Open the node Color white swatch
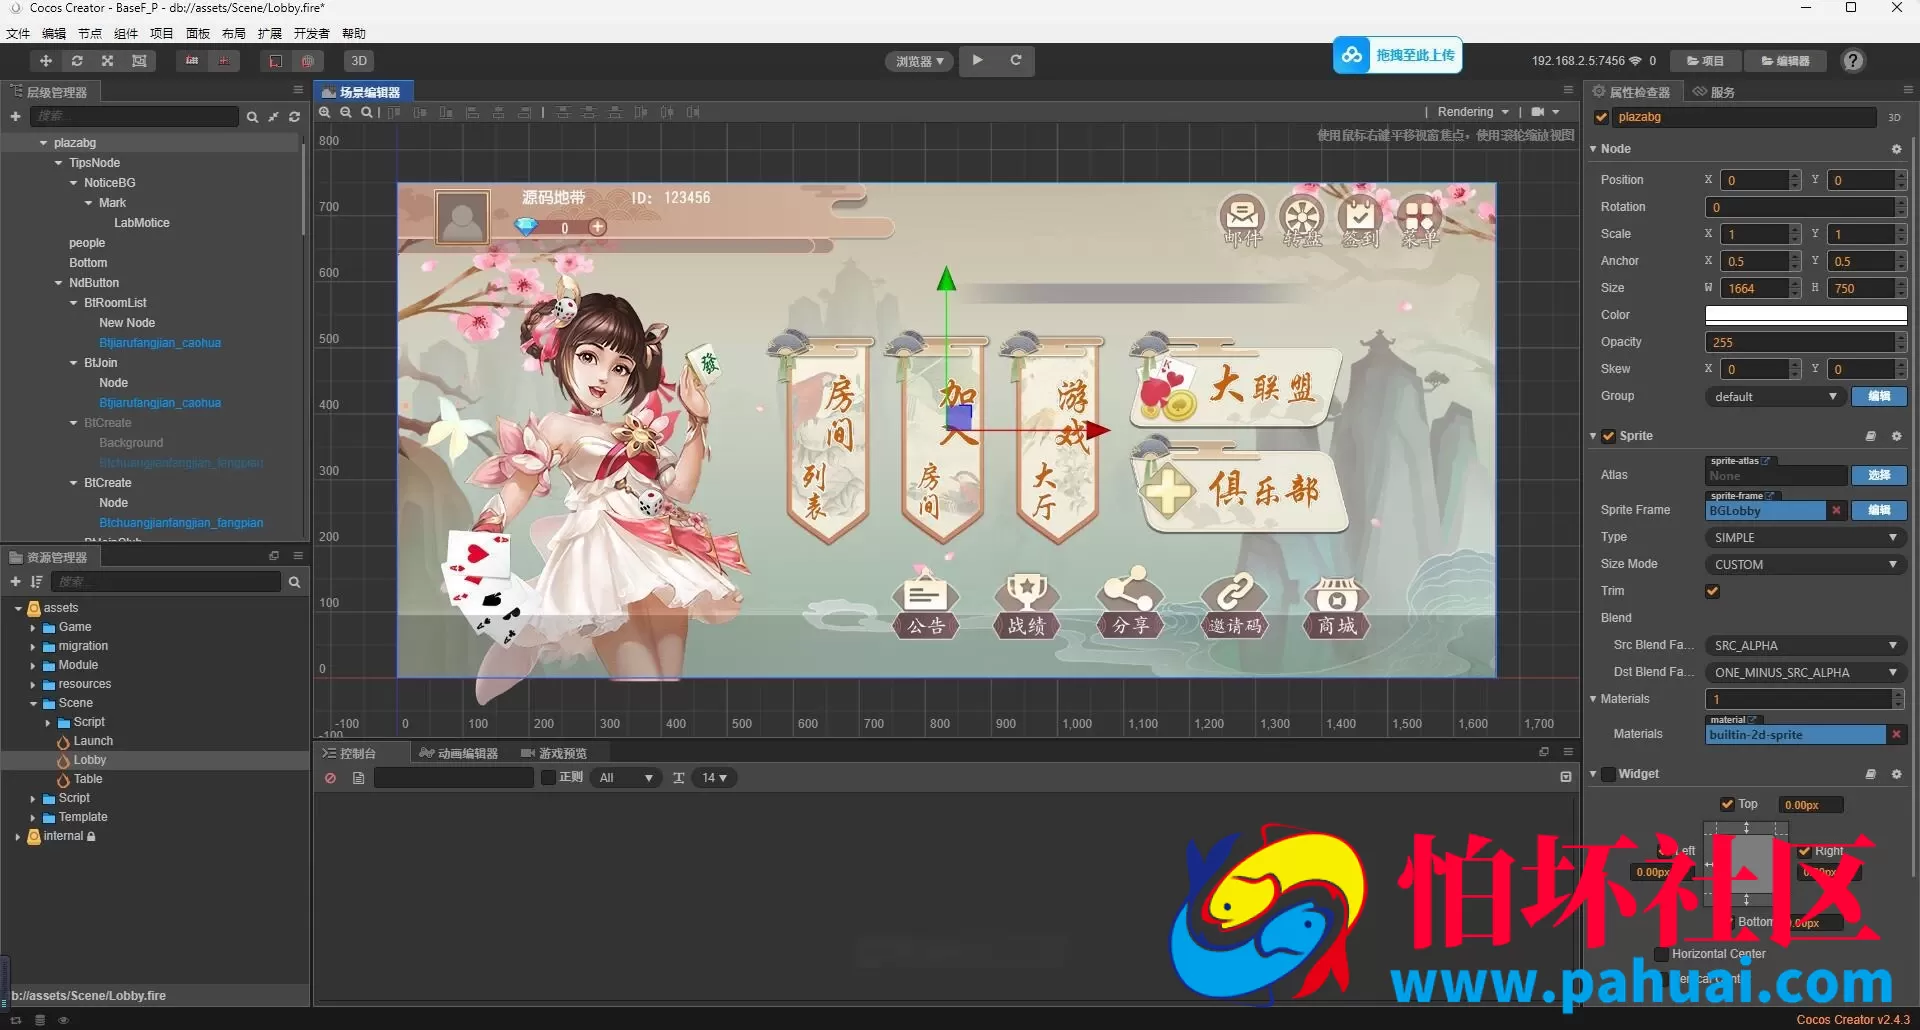This screenshot has width=1920, height=1030. point(1805,315)
